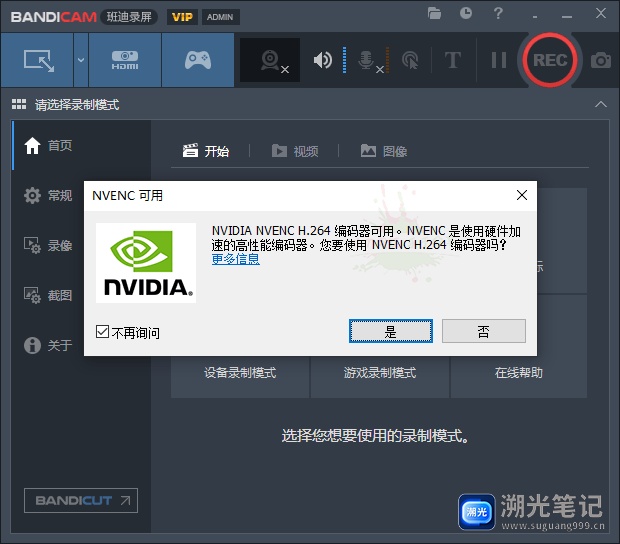
Task: Click the pause recording button
Action: (x=499, y=60)
